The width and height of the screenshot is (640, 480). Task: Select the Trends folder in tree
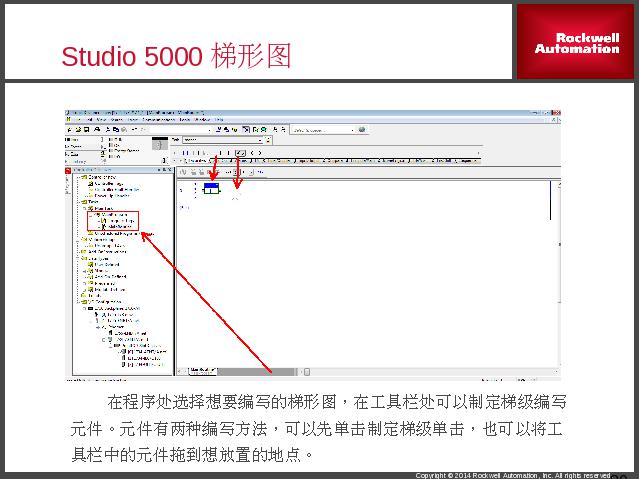[x=91, y=296]
